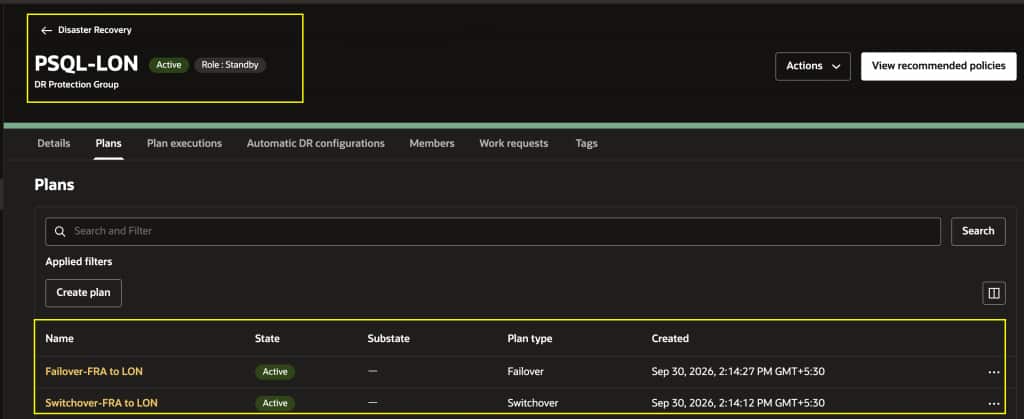Open Automatic DR configurations tab
This screenshot has height=419, width=1024.
click(x=315, y=143)
